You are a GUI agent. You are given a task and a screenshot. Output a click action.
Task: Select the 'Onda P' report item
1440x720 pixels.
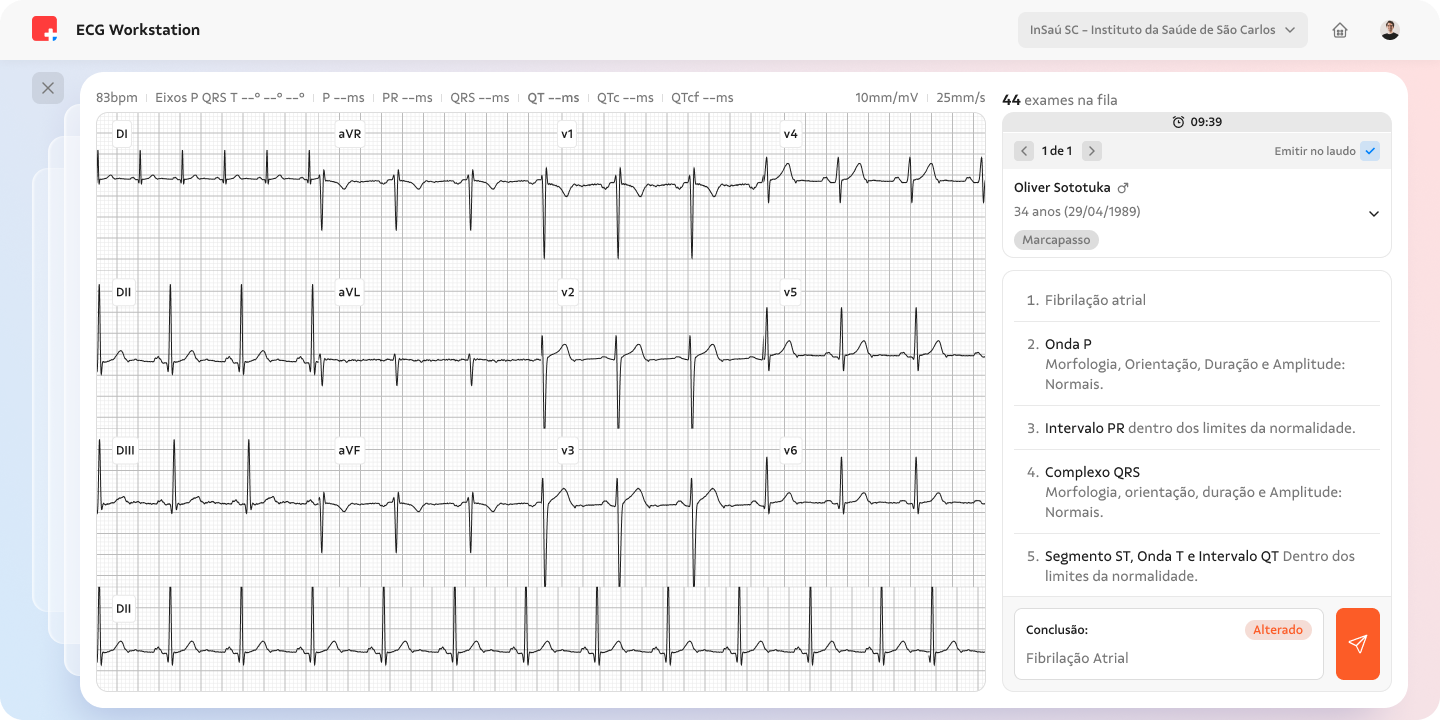tap(1067, 344)
